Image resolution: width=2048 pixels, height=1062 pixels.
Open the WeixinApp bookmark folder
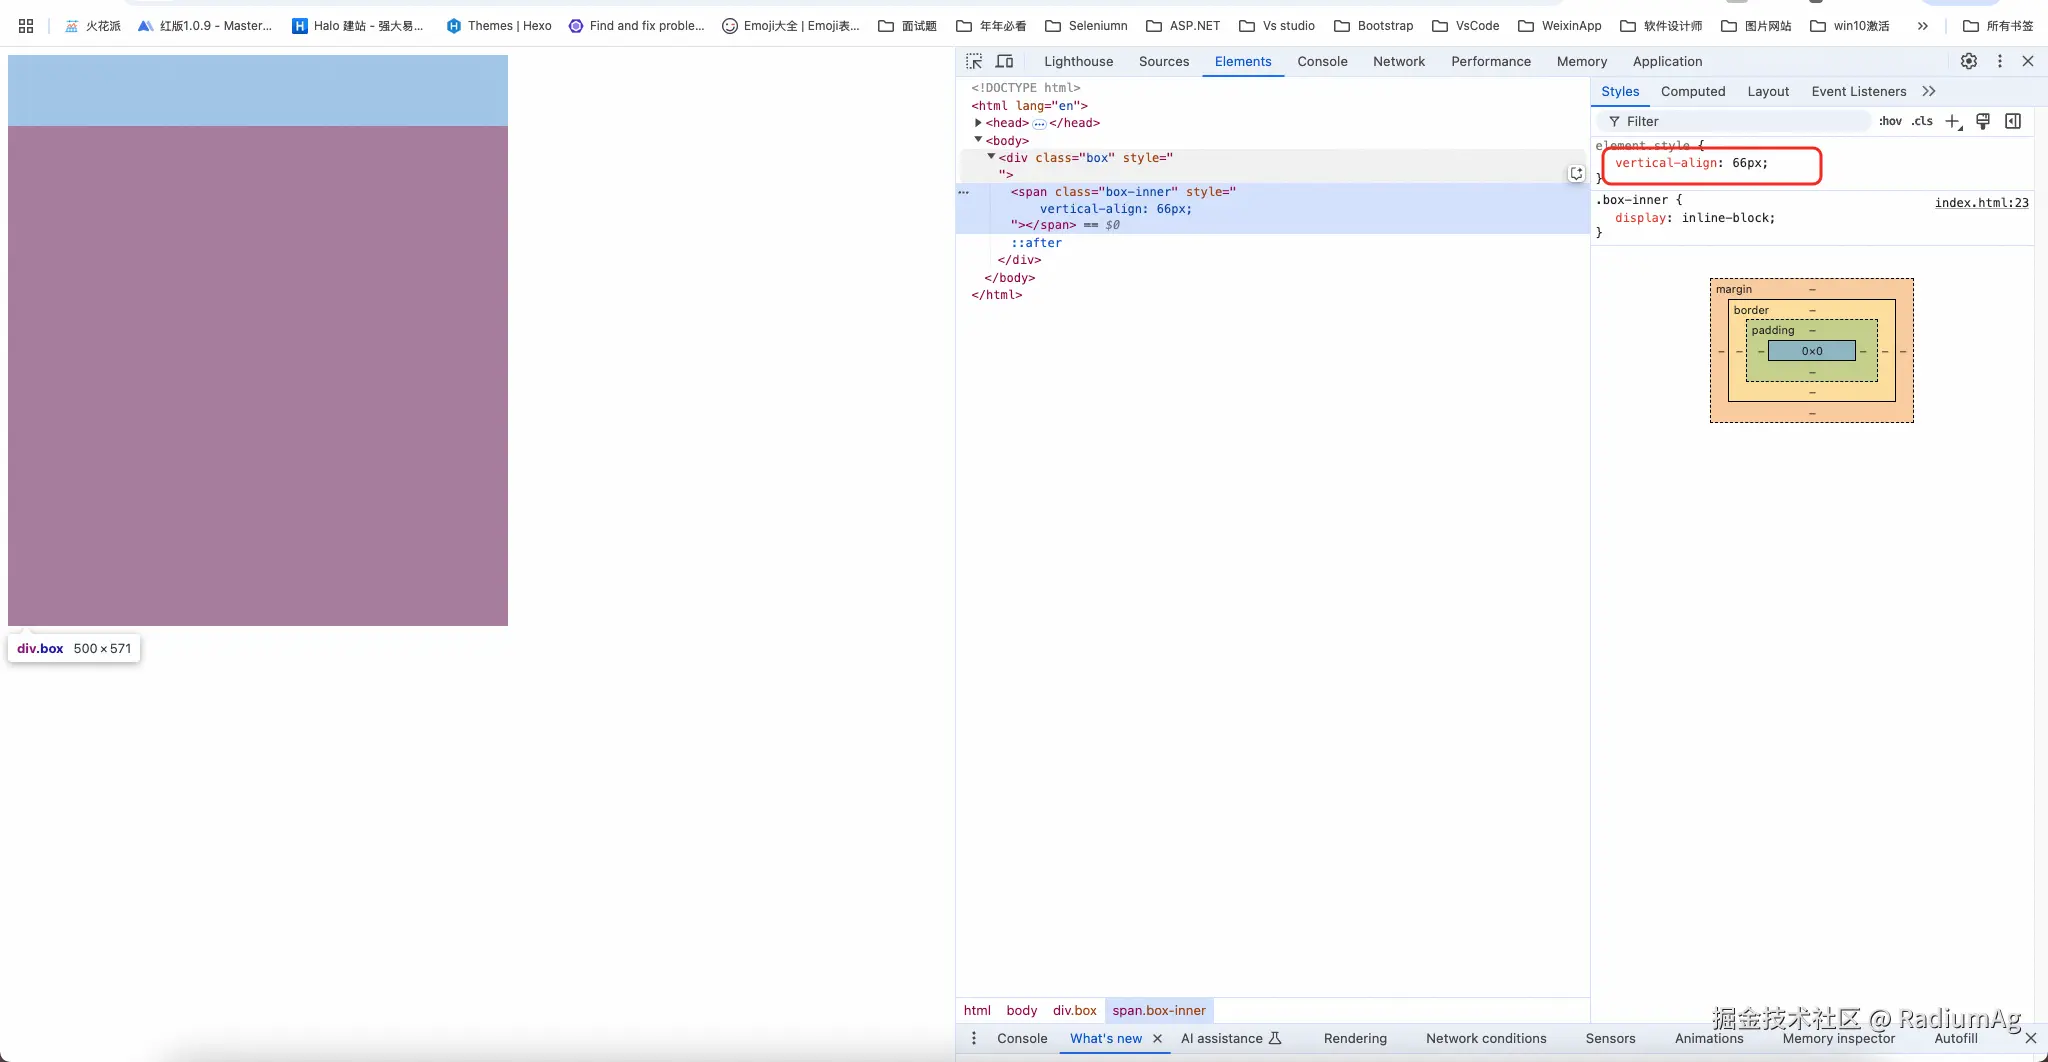(x=1560, y=26)
